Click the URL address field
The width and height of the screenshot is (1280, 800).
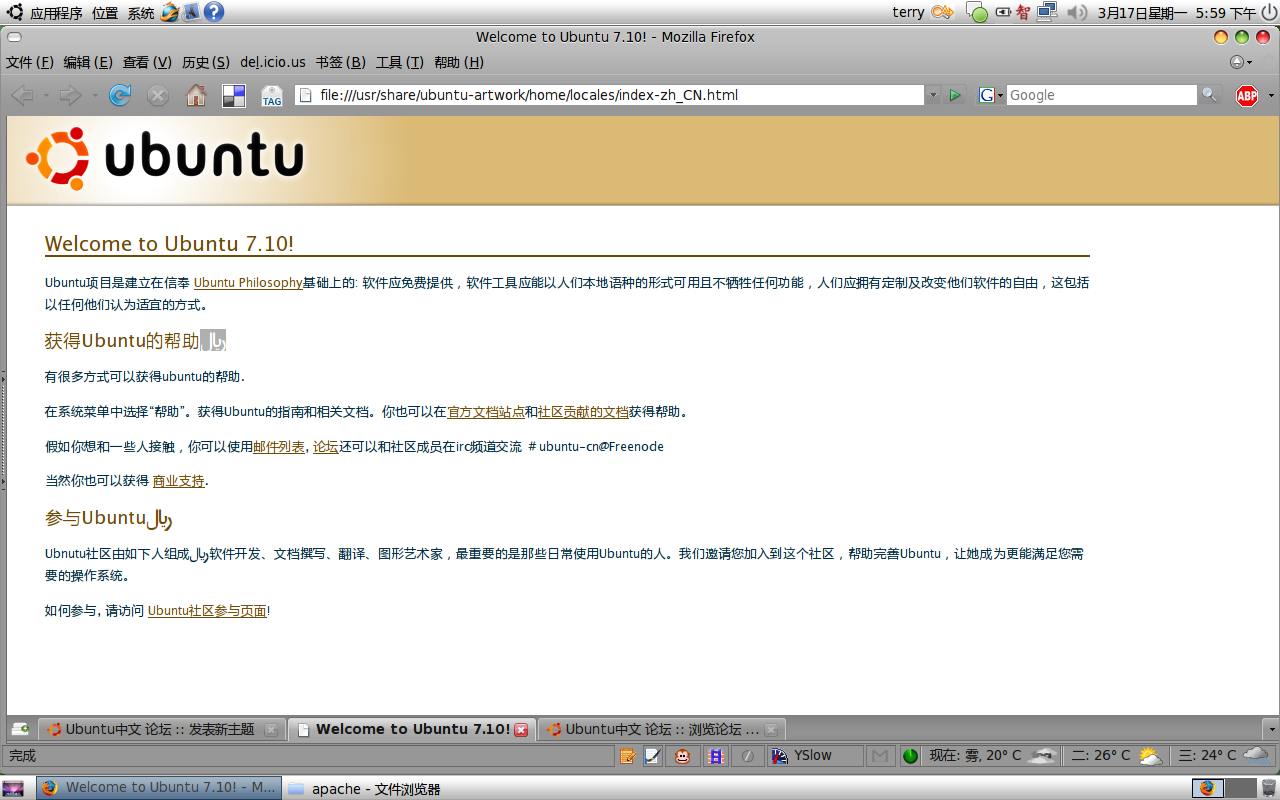click(609, 95)
